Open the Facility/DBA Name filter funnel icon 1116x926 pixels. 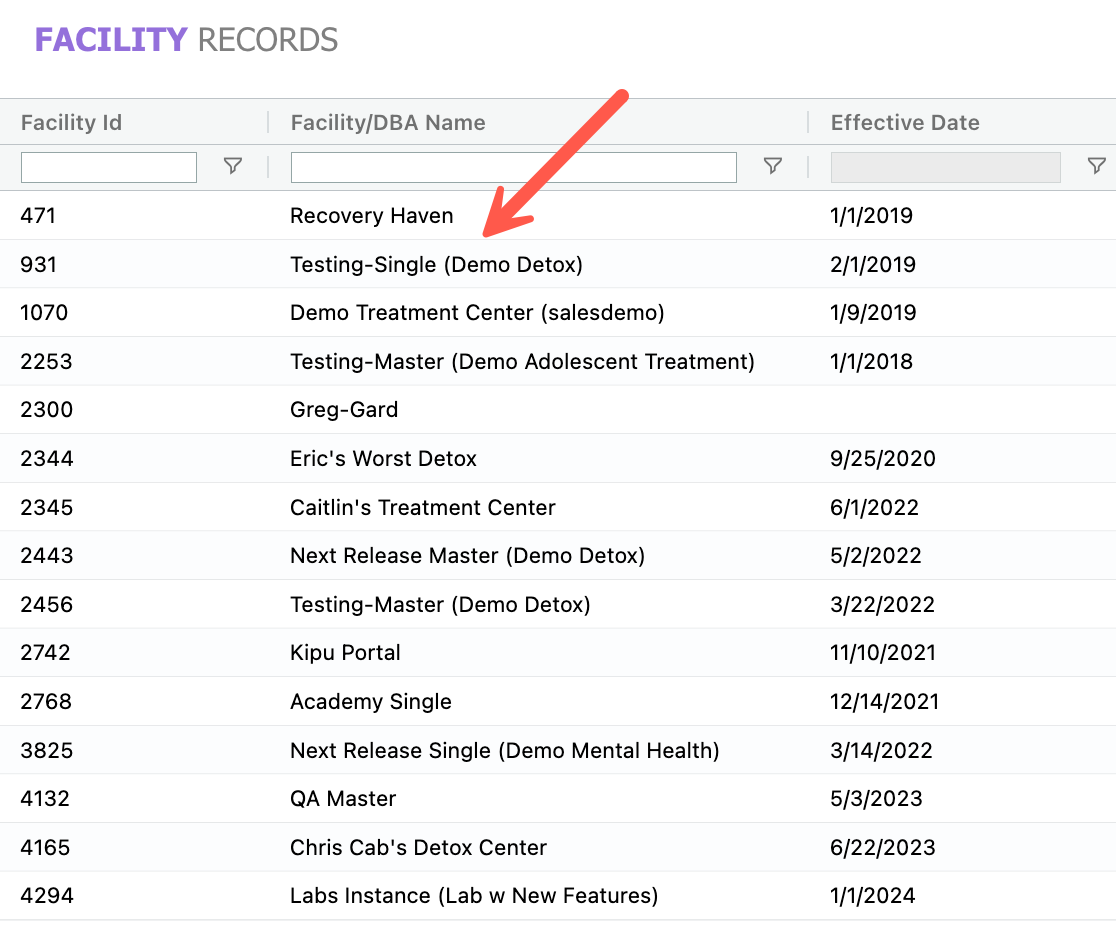coord(772,167)
